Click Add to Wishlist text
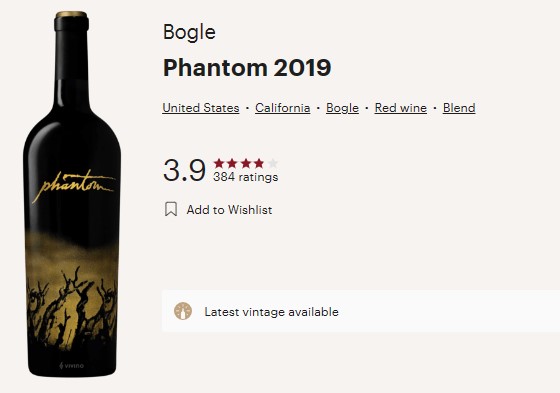 (x=229, y=210)
